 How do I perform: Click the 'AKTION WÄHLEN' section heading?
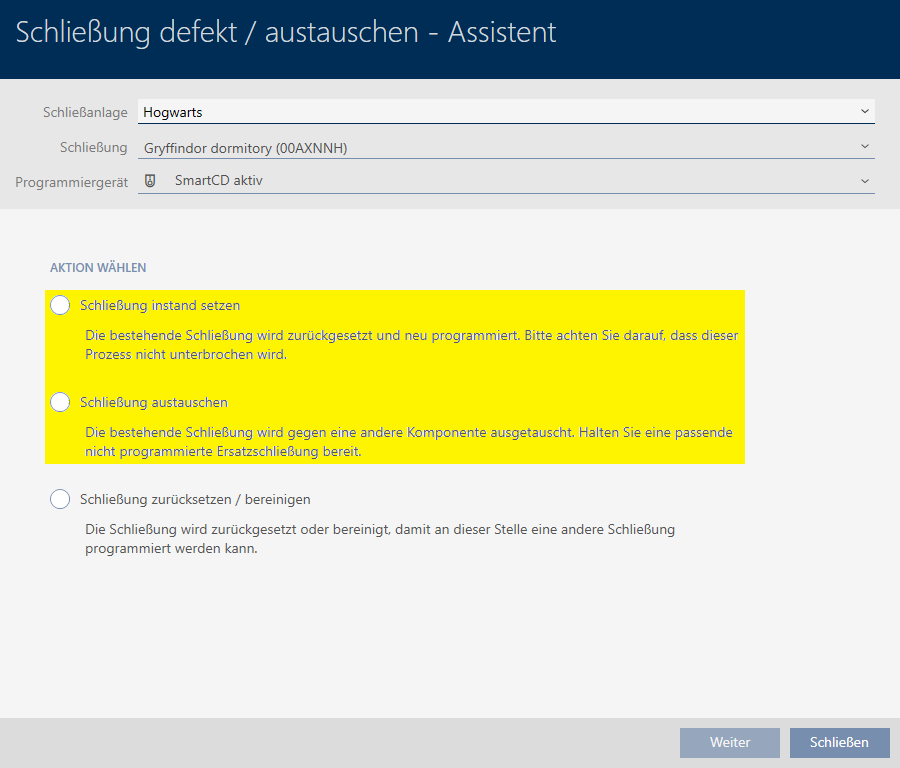pos(98,268)
